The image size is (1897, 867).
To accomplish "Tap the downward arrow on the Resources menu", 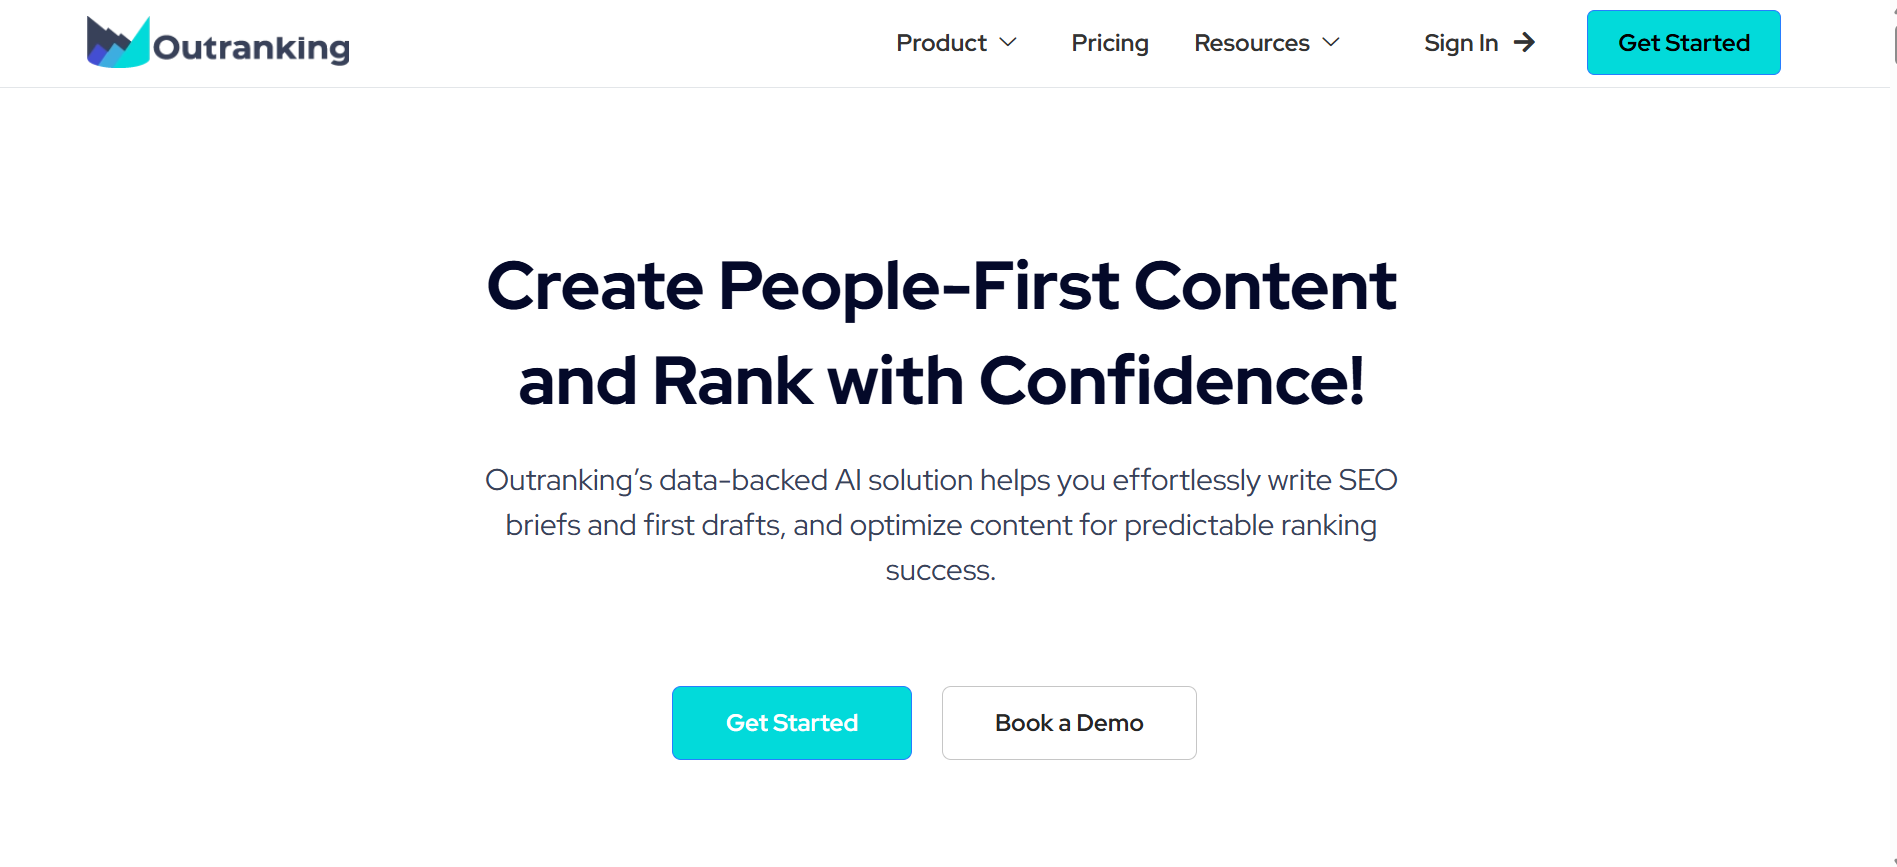I will pyautogui.click(x=1331, y=43).
